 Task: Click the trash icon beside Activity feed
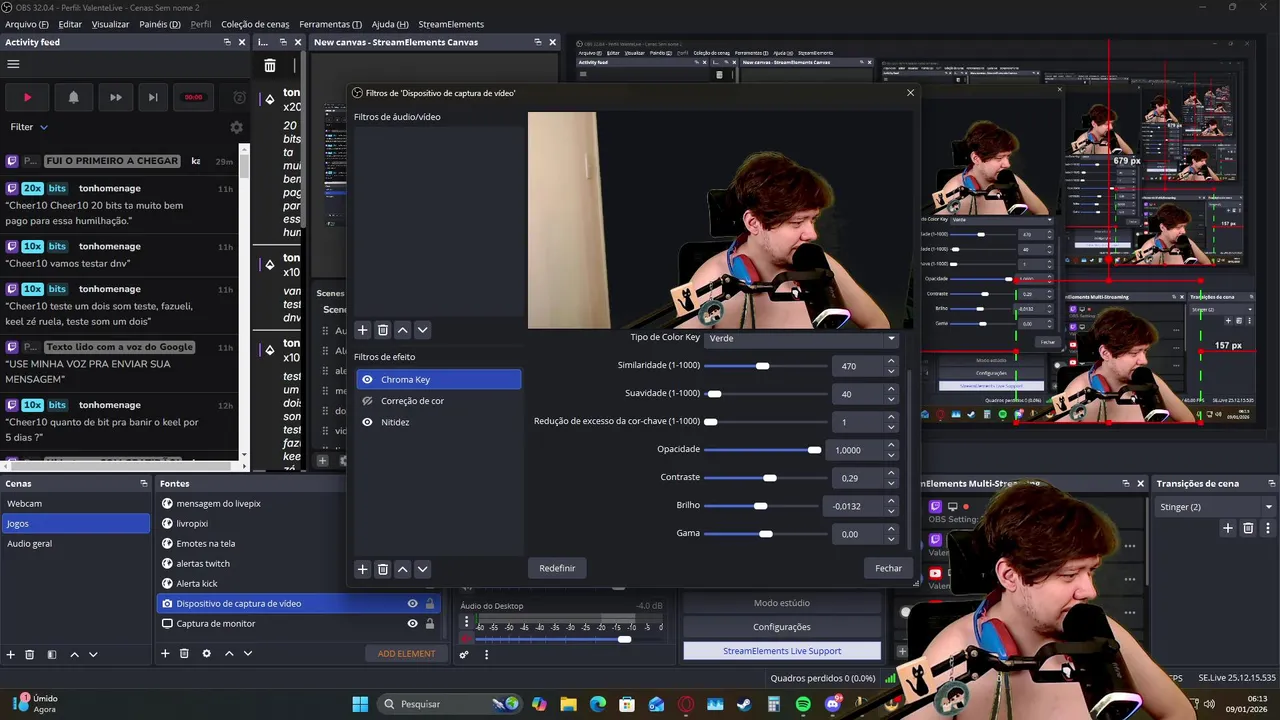point(270,65)
